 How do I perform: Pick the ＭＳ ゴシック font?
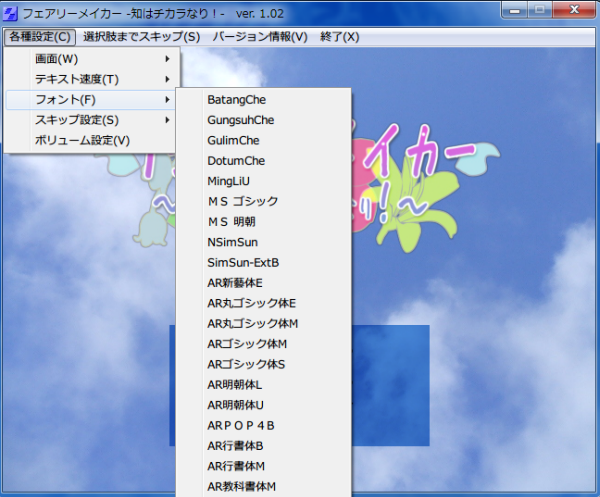(243, 201)
